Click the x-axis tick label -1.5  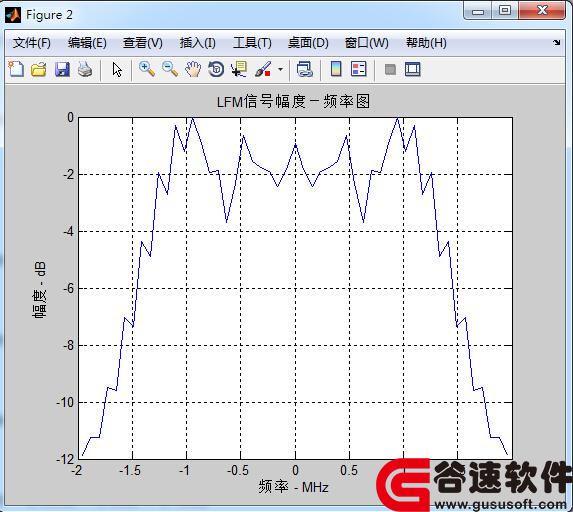pos(130,470)
